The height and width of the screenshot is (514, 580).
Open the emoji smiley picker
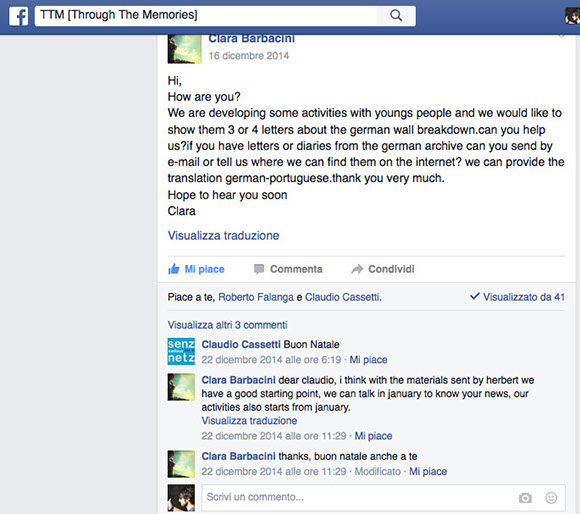(551, 498)
